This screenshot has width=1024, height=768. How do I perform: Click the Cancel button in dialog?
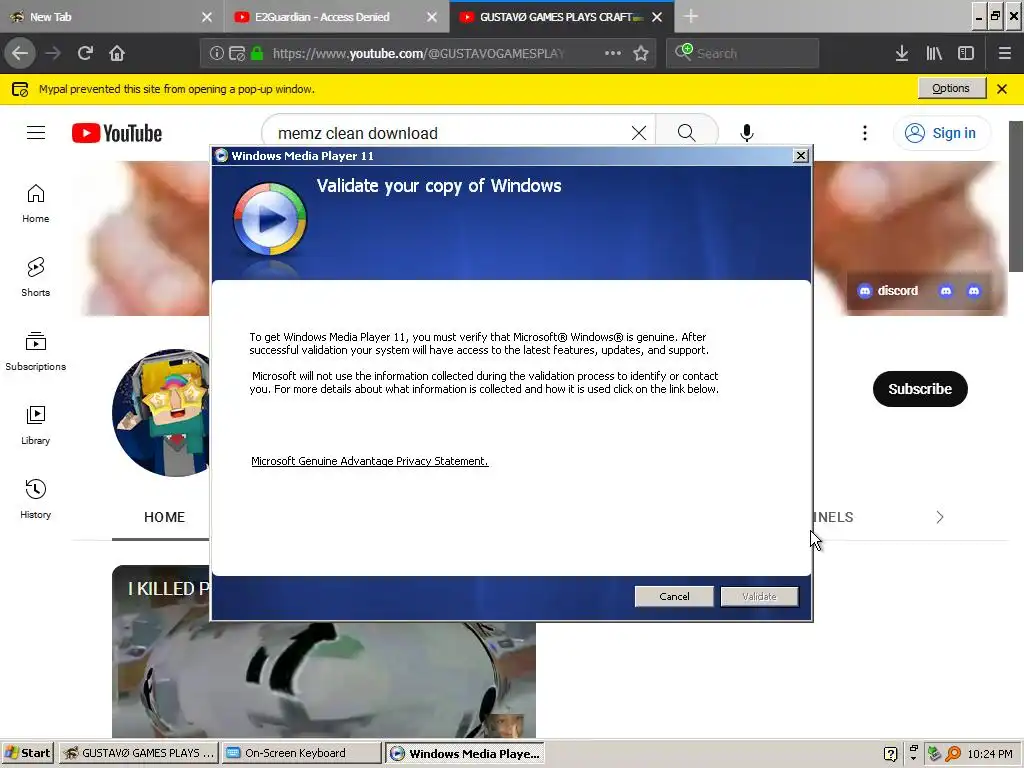pos(674,596)
